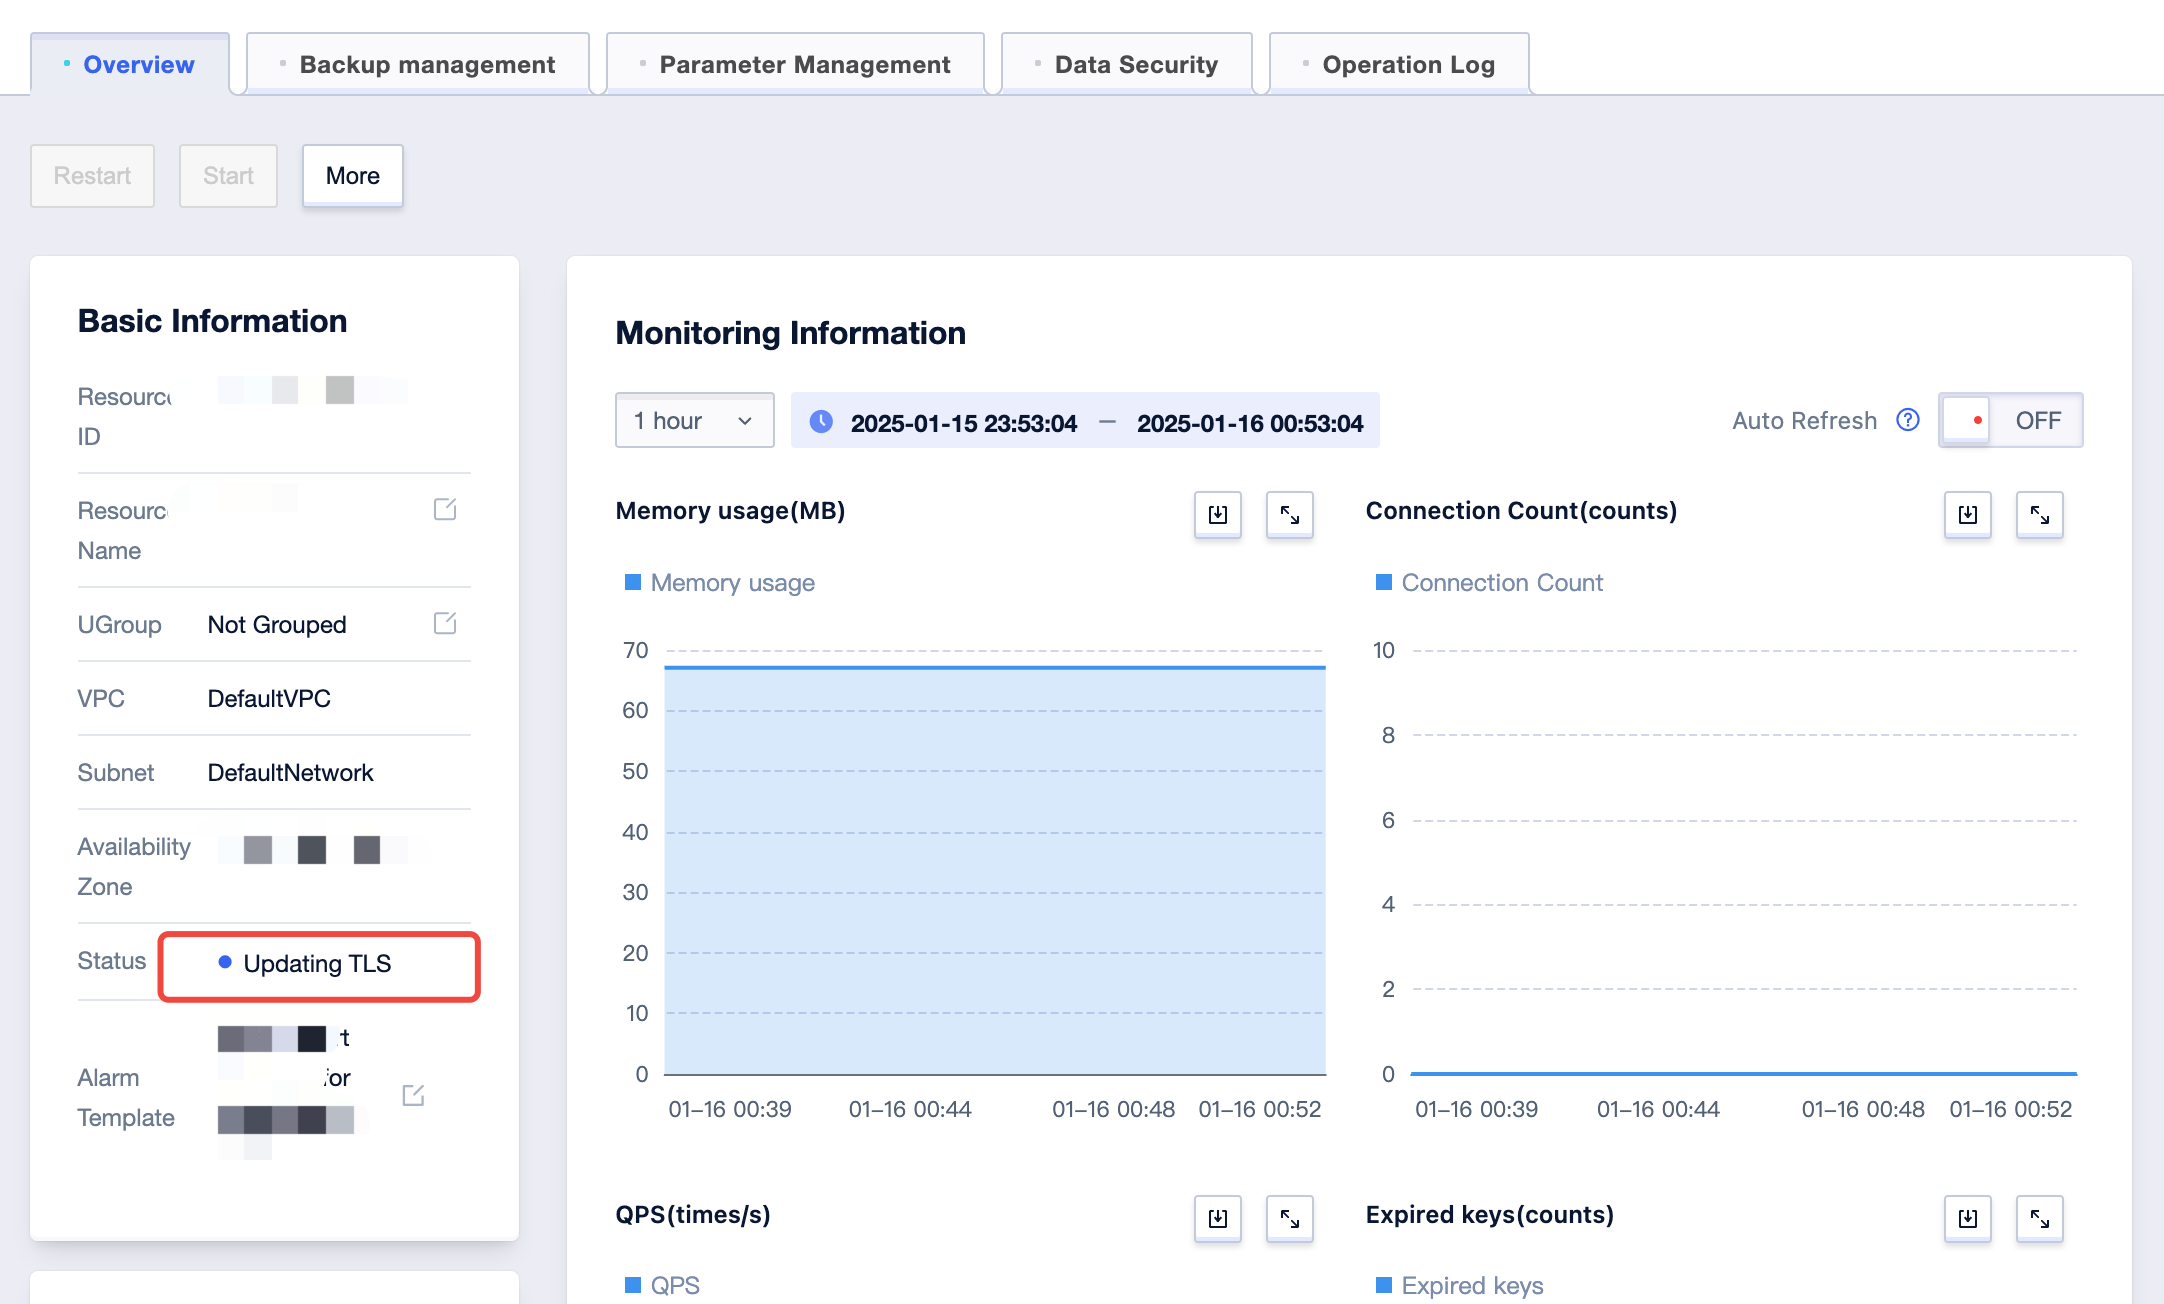This screenshot has height=1304, width=2164.
Task: Click the QPS(times/s) chart title
Action: point(693,1215)
